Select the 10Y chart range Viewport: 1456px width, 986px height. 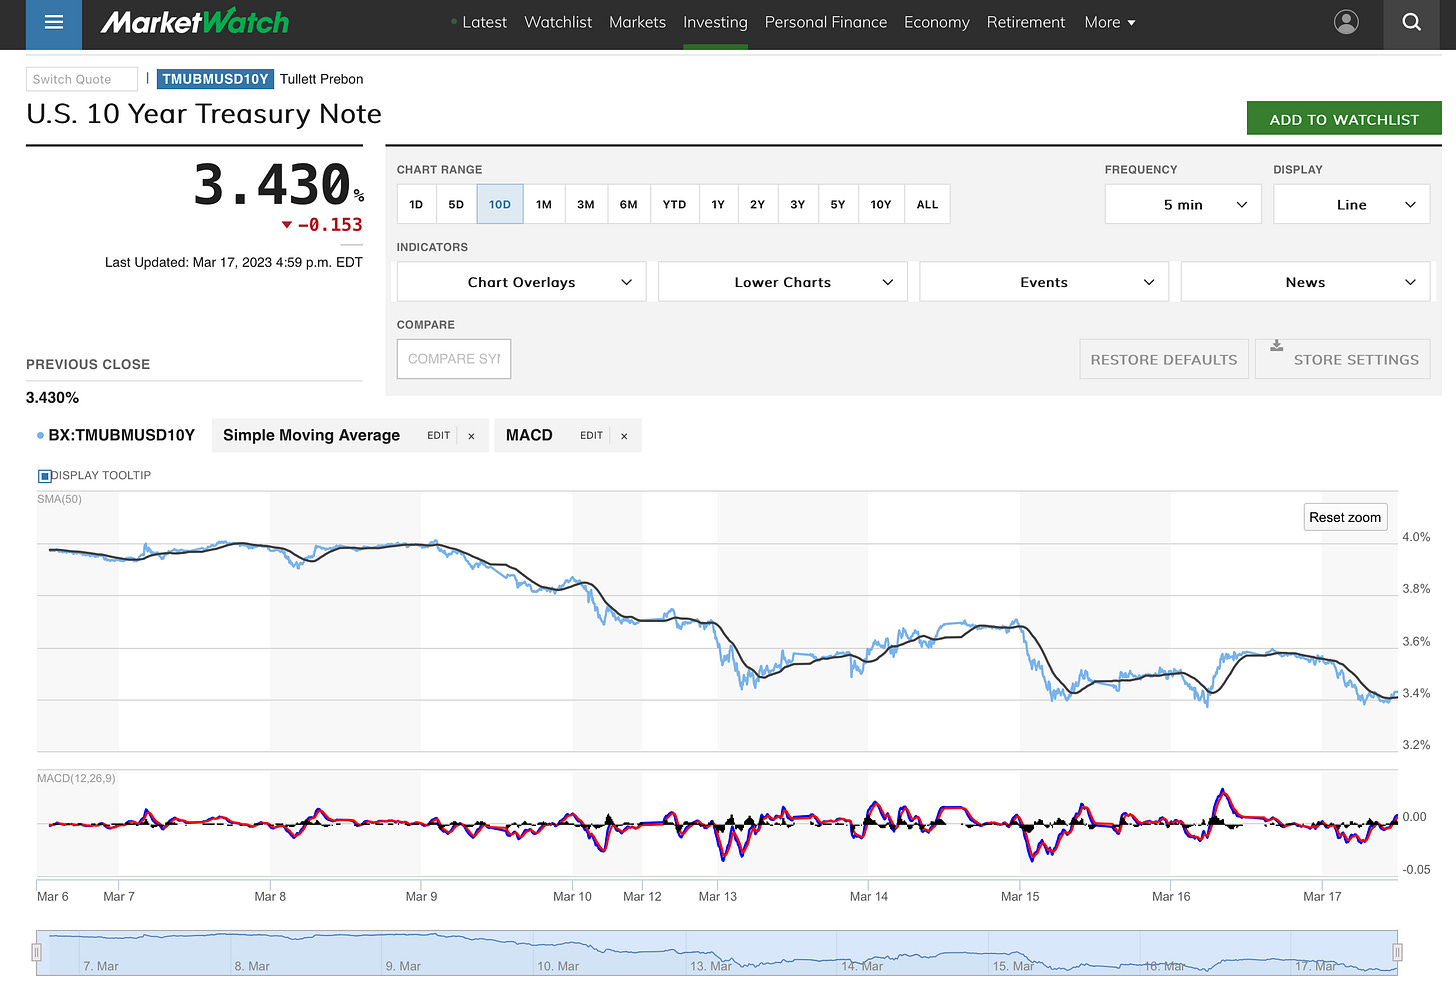point(881,204)
